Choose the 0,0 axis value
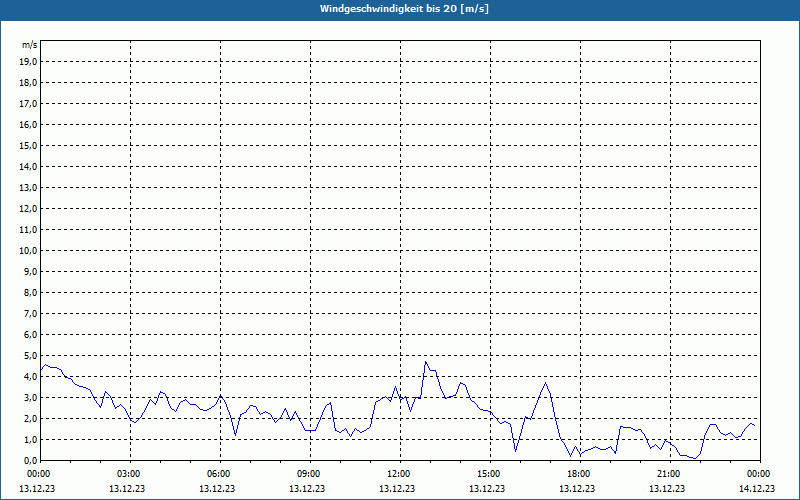The height and width of the screenshot is (500, 800). (x=30, y=460)
